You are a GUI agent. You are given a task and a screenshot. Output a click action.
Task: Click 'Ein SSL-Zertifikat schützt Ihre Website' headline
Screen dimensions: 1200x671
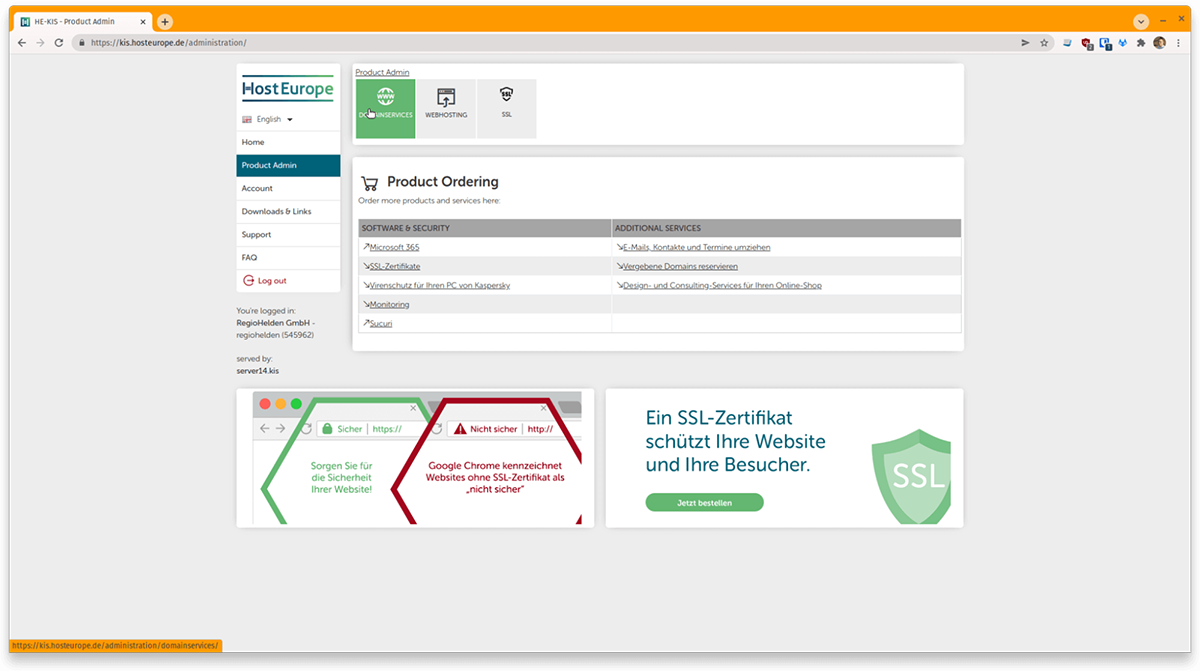point(736,441)
